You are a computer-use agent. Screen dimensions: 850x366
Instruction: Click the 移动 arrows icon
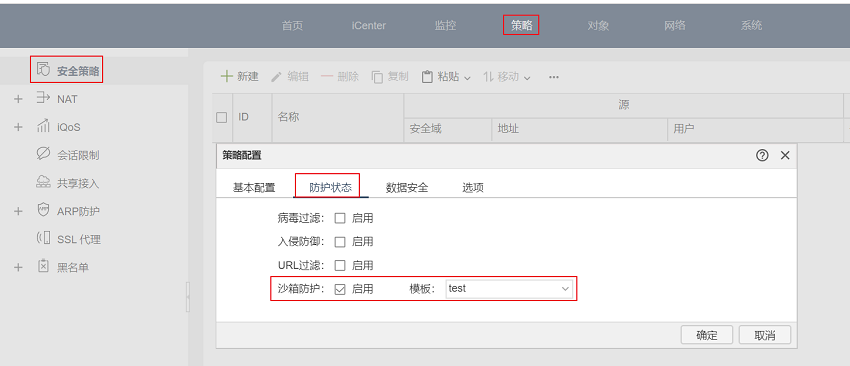tap(488, 77)
